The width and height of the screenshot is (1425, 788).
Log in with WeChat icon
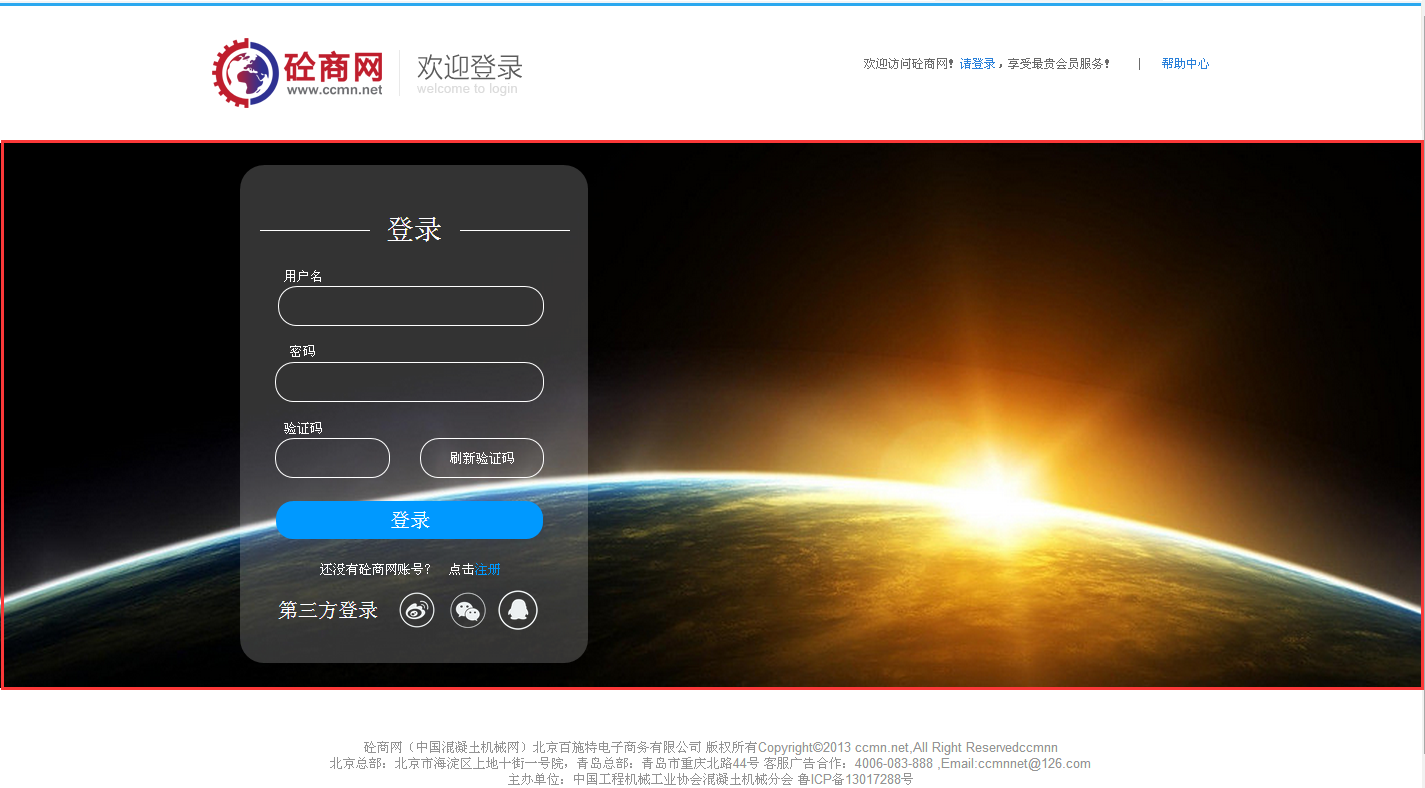point(467,610)
